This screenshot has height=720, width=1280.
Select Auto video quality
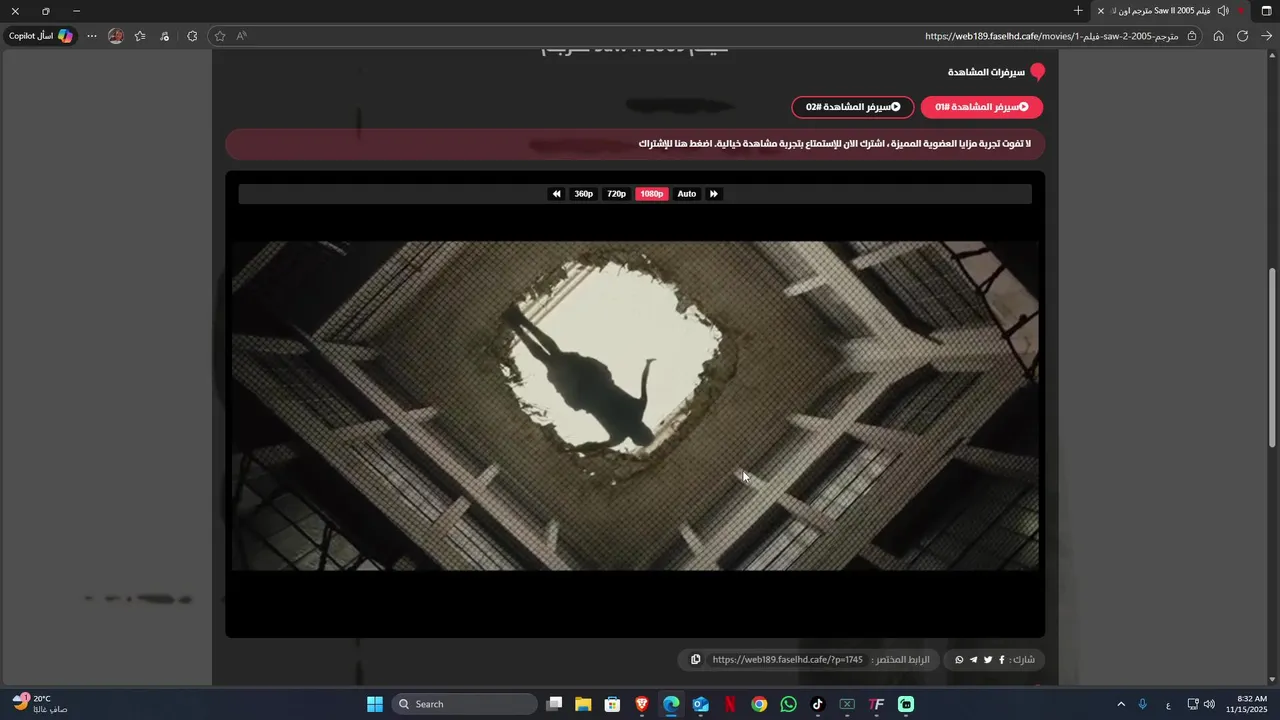[686, 194]
